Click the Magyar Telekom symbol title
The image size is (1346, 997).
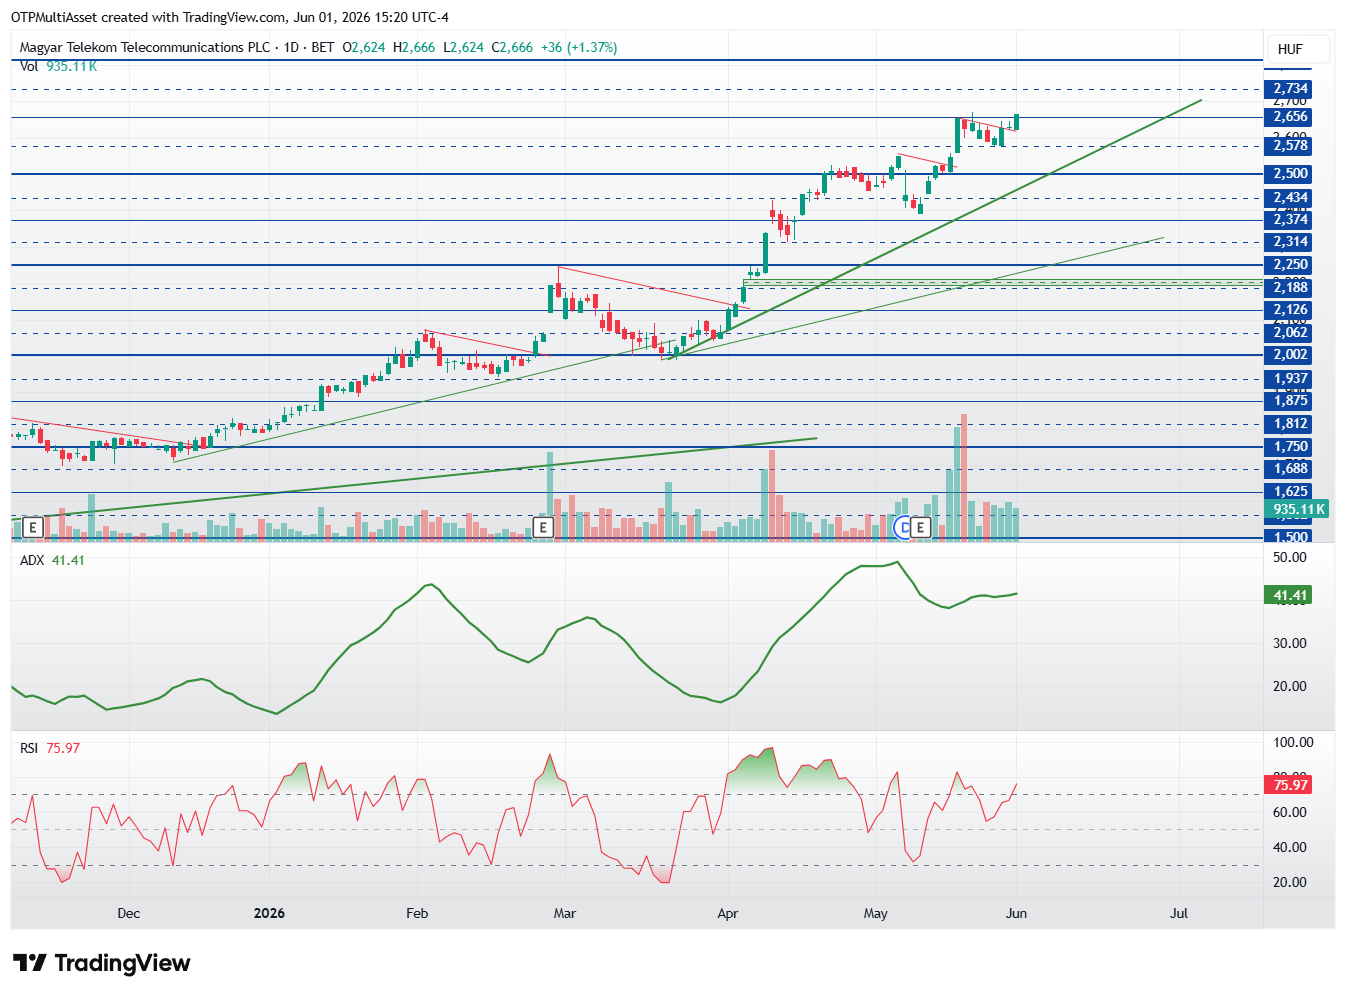tap(145, 47)
